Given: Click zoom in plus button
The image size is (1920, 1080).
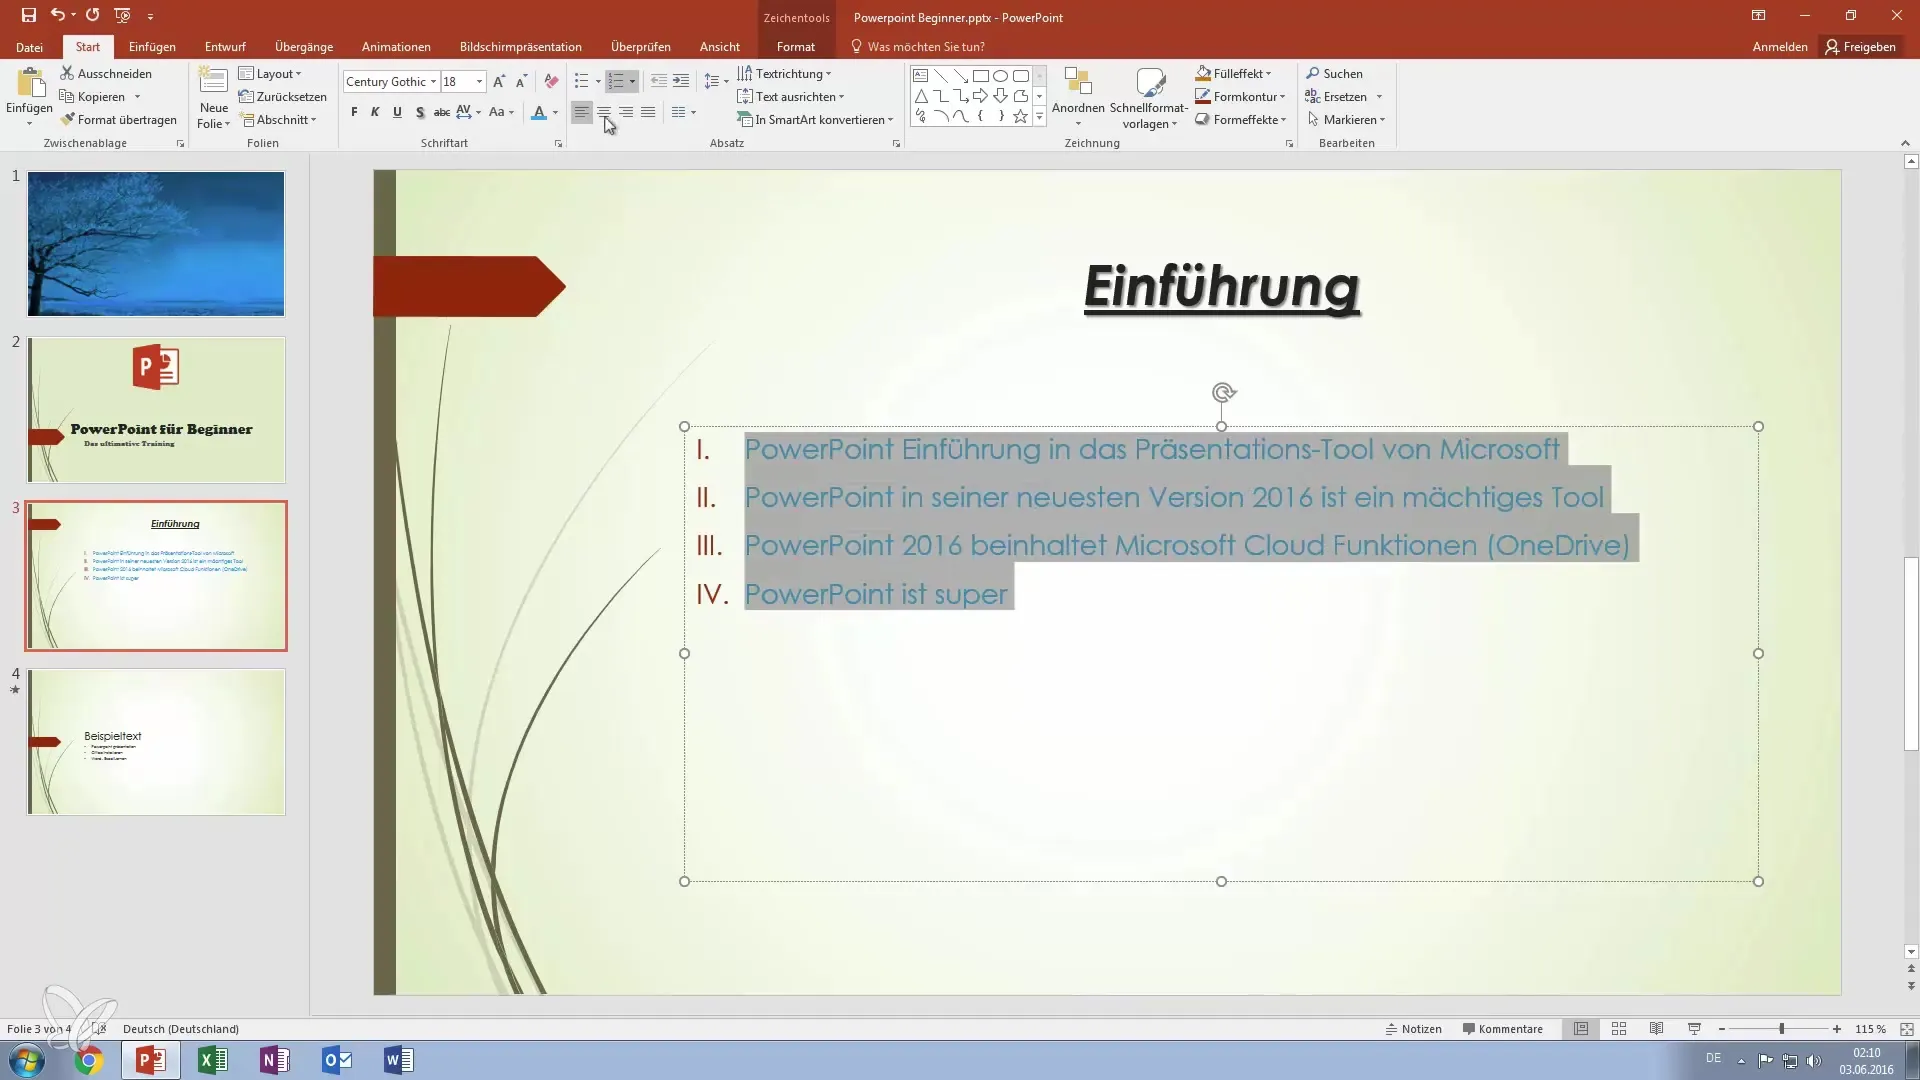Looking at the screenshot, I should 1837,1029.
